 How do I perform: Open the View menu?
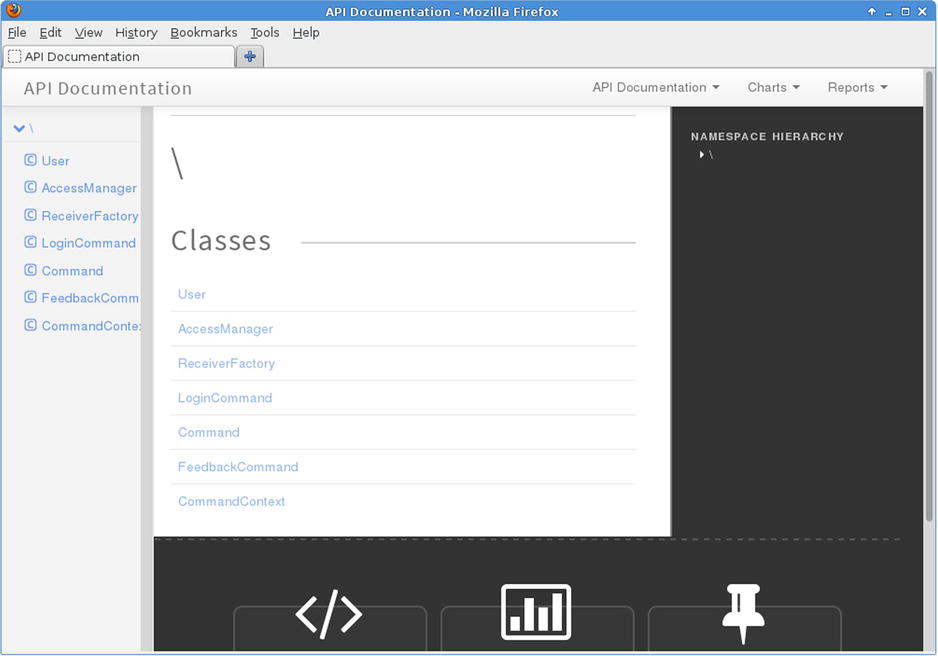click(x=89, y=32)
